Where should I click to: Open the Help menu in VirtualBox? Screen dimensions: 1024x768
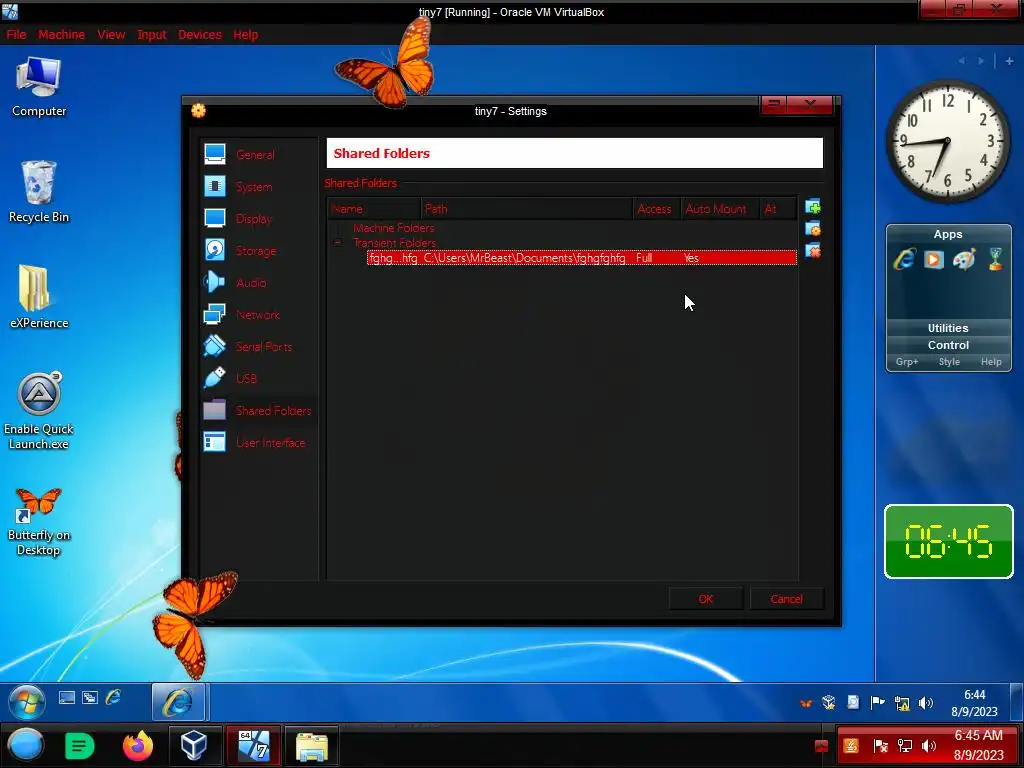pyautogui.click(x=246, y=35)
